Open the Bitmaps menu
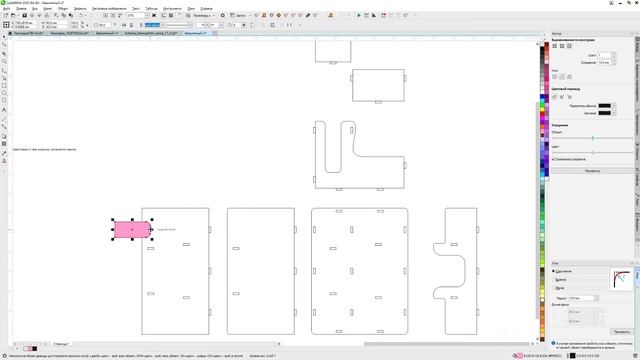The width and height of the screenshot is (640, 360). click(x=109, y=9)
